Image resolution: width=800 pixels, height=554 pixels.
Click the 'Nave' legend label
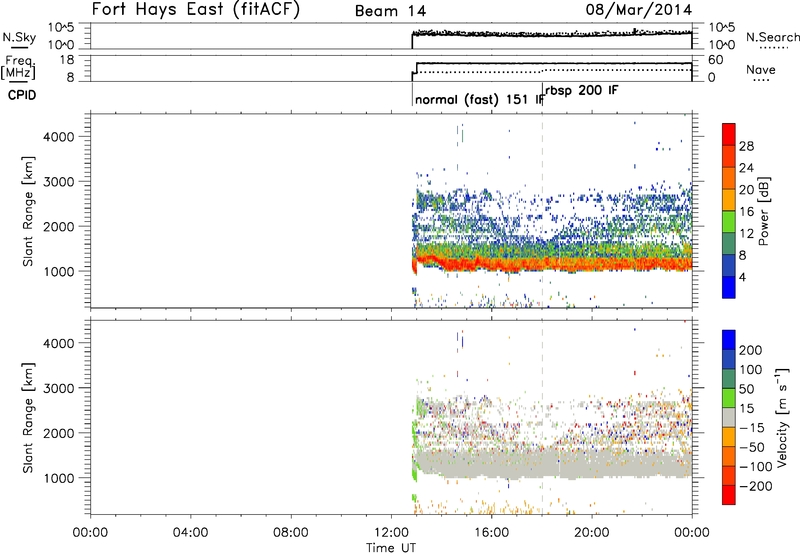[x=760, y=69]
